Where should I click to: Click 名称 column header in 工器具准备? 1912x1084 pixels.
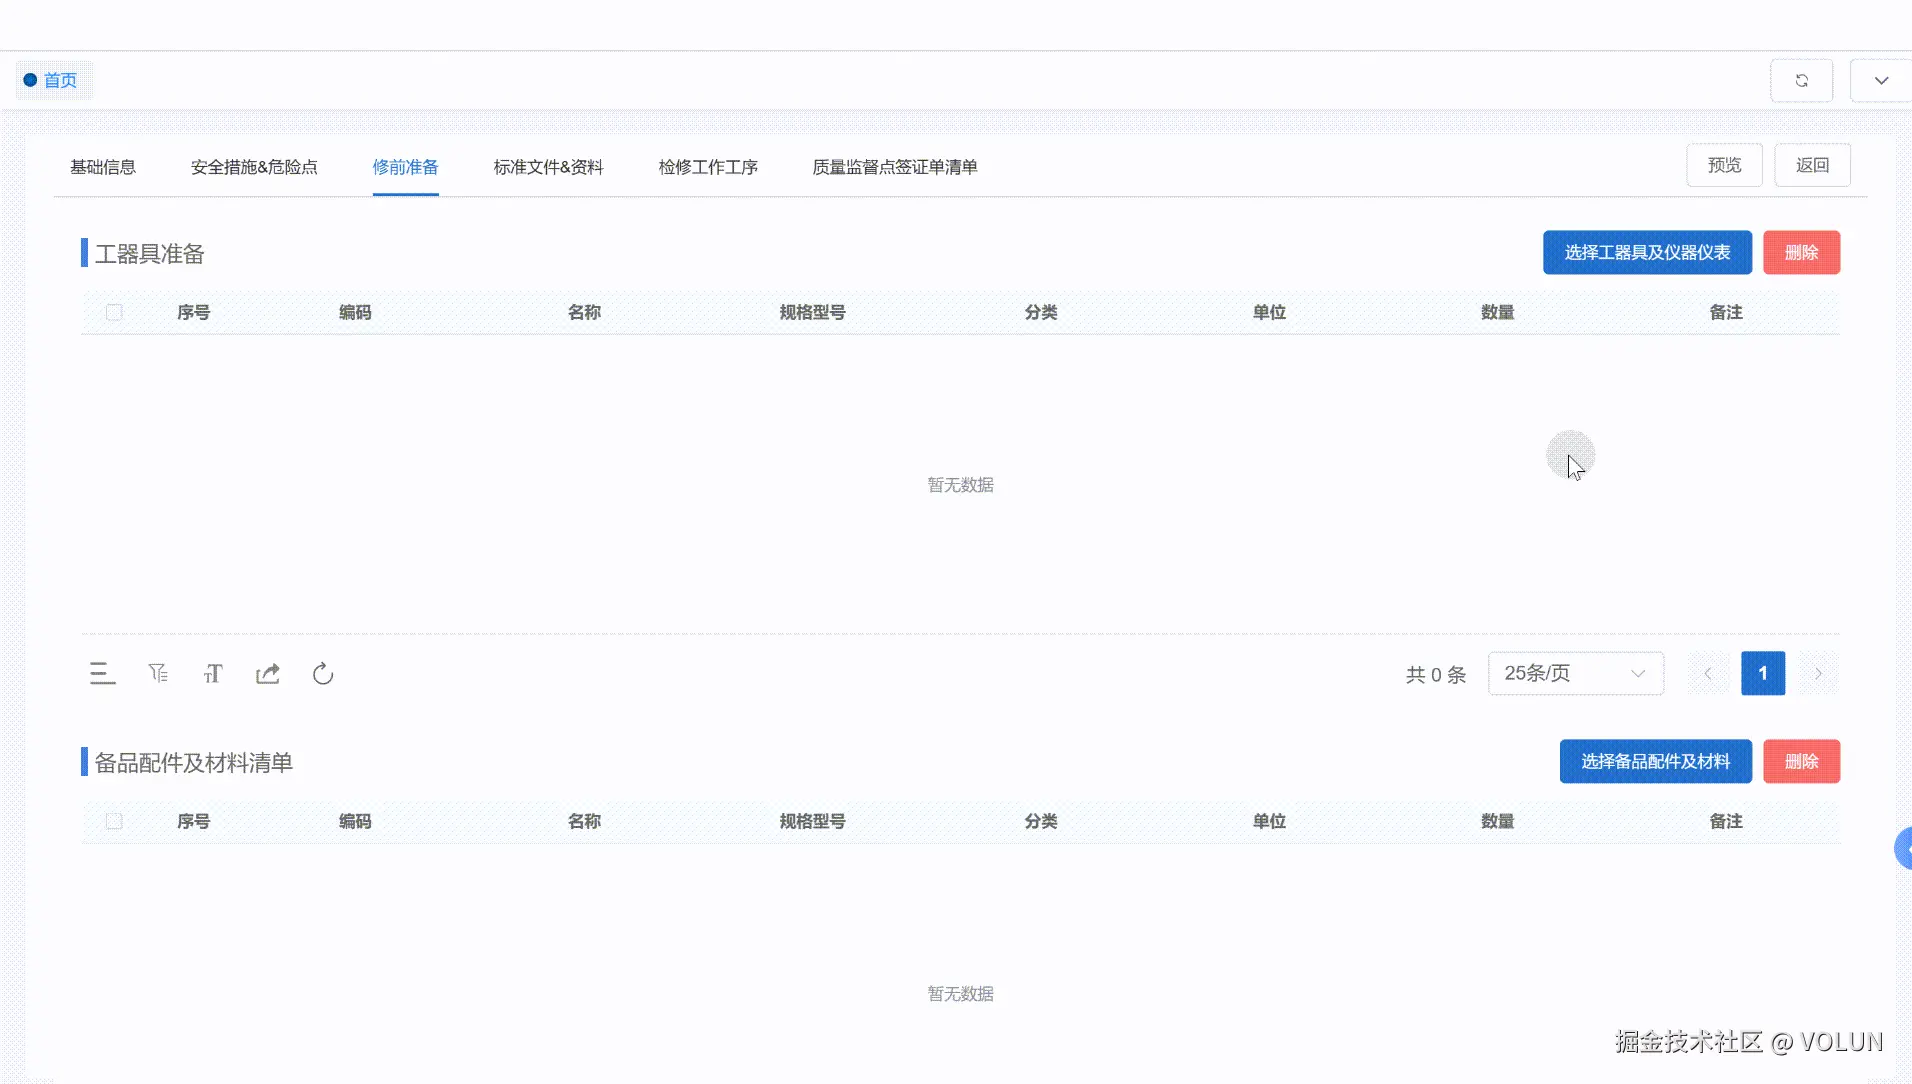tap(584, 313)
